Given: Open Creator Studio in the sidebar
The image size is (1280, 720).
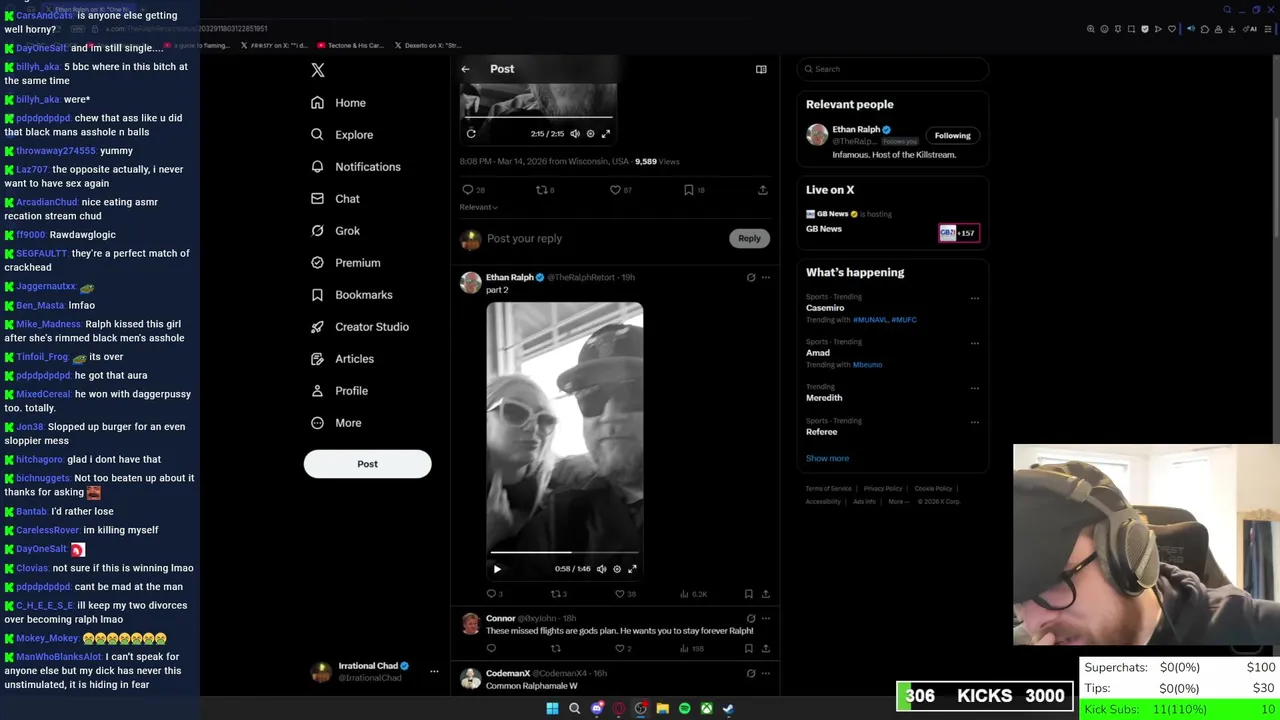Looking at the screenshot, I should coord(359,327).
